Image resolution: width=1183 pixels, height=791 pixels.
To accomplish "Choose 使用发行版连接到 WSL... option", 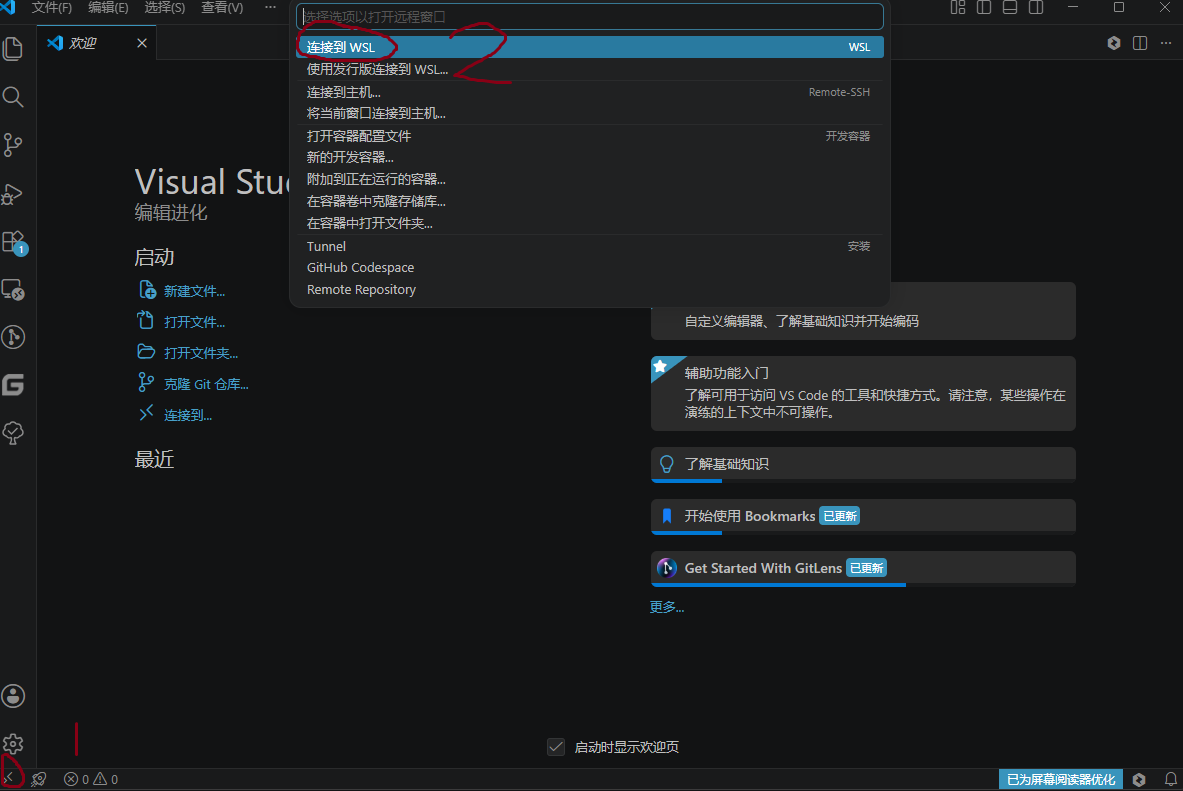I will (x=589, y=69).
